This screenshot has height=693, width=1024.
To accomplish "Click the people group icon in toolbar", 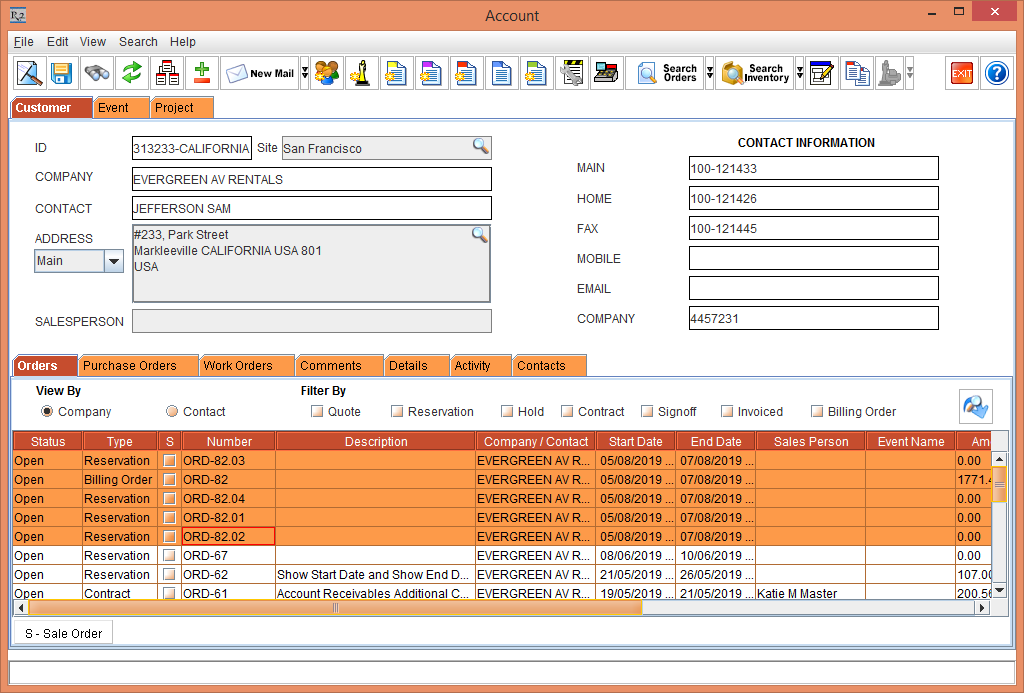I will [326, 74].
